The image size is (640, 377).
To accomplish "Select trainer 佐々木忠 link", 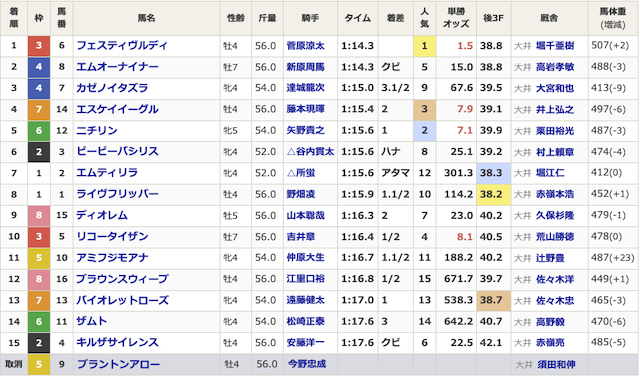I will 555,300.
